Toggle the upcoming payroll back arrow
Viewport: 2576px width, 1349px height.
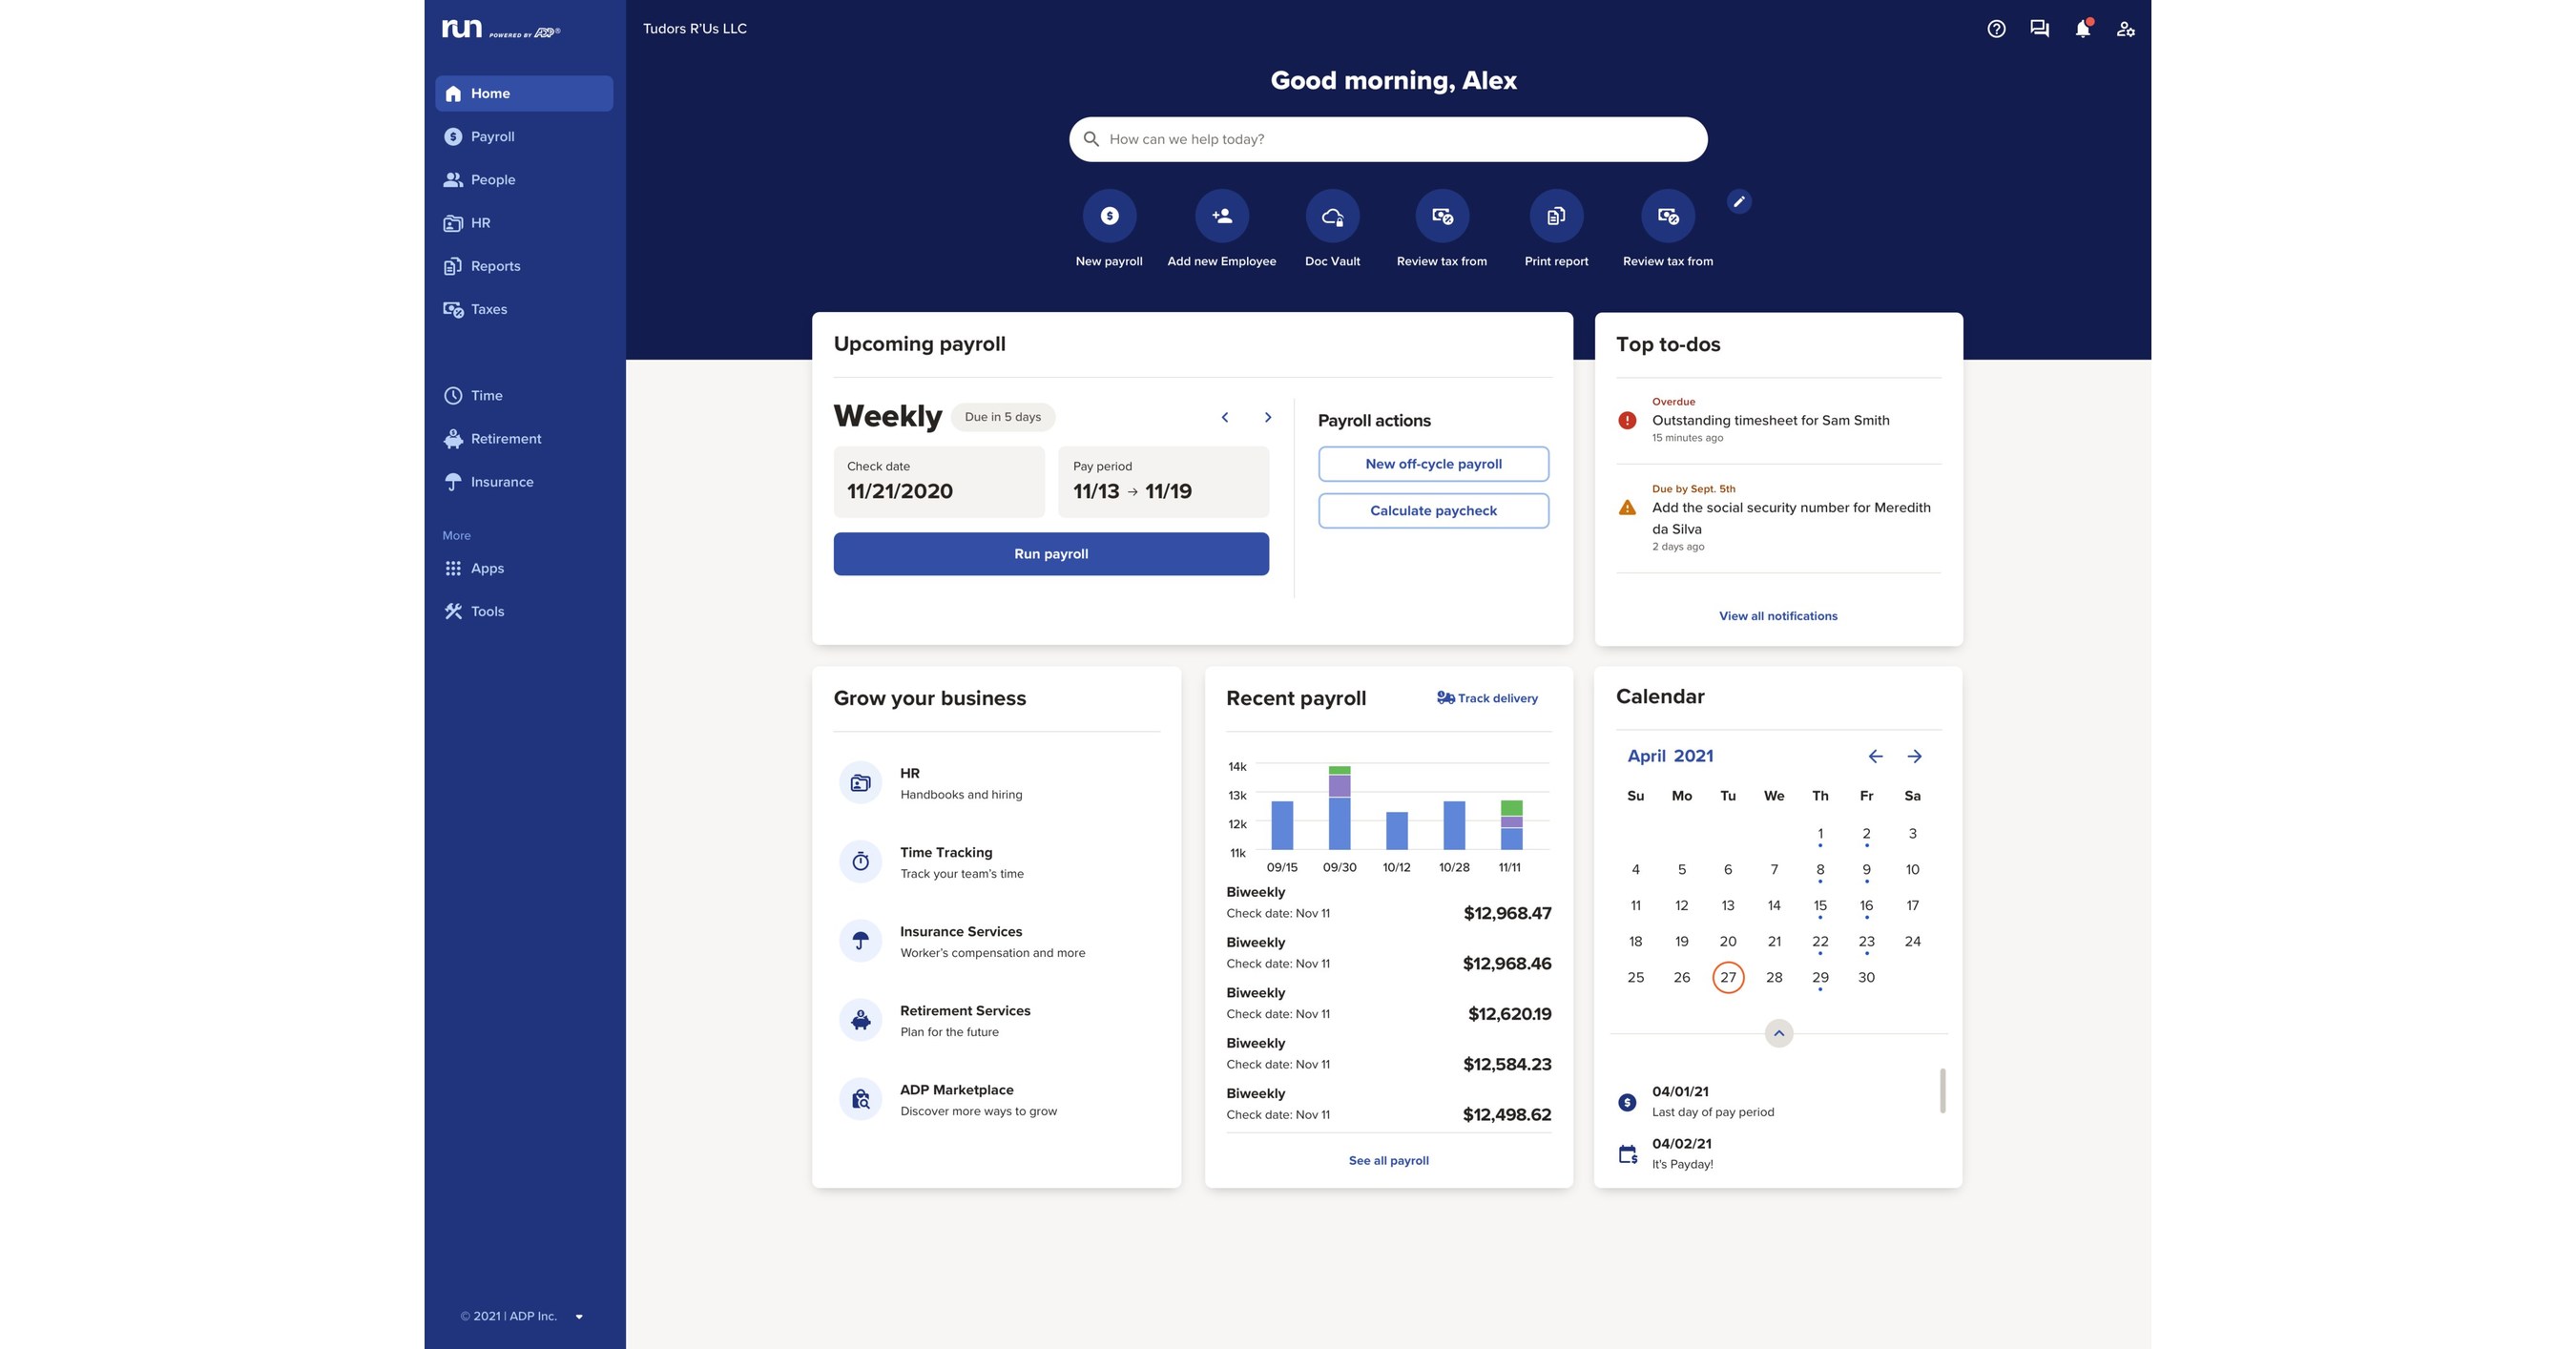(1225, 417)
